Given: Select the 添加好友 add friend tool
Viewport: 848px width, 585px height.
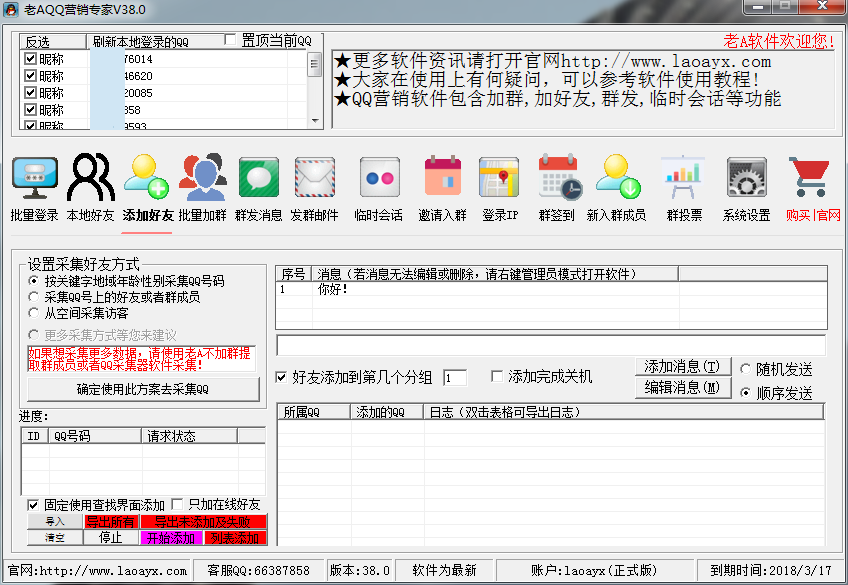Looking at the screenshot, I should tap(148, 188).
